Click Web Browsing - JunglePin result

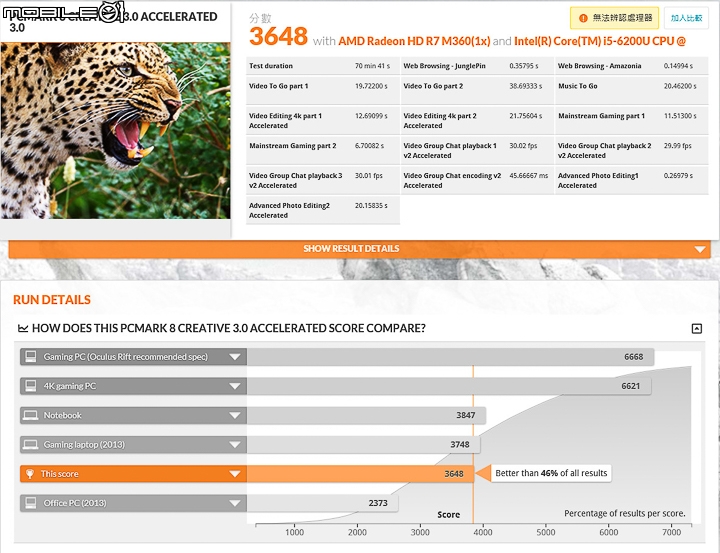click(x=477, y=66)
